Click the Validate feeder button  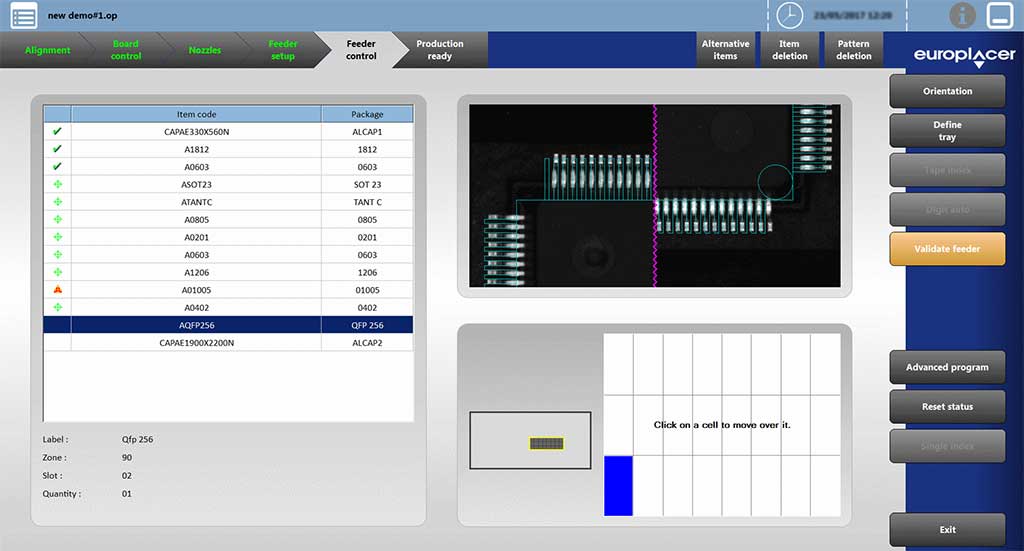[947, 249]
